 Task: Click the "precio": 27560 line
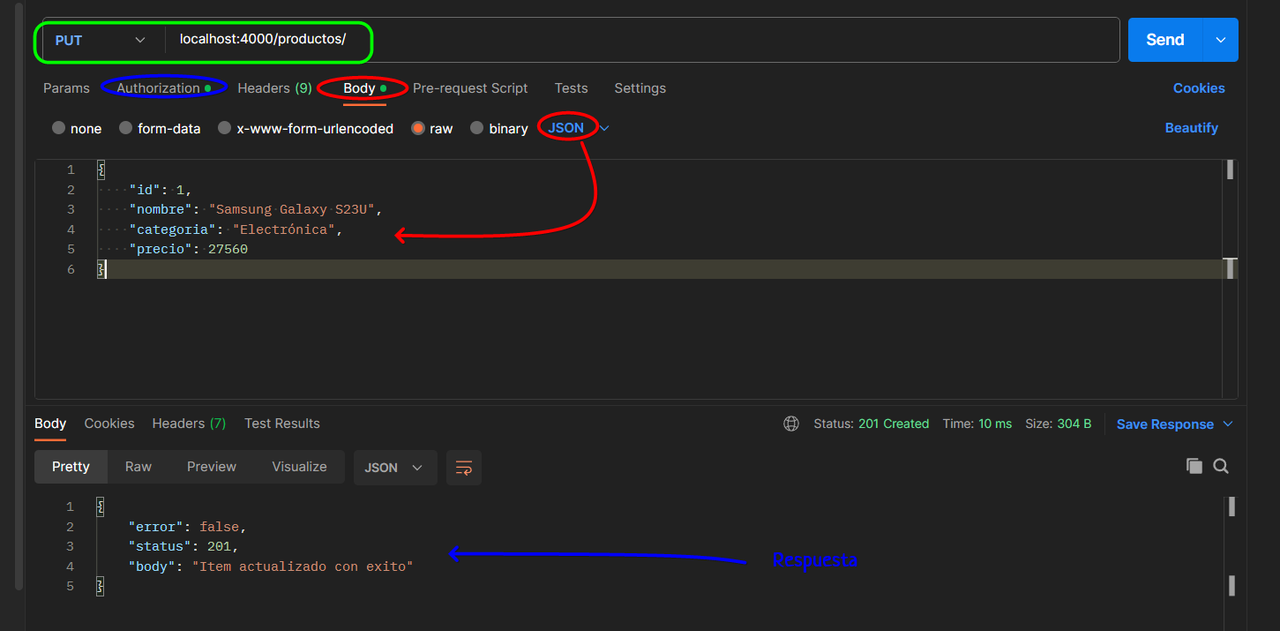[x=188, y=249]
